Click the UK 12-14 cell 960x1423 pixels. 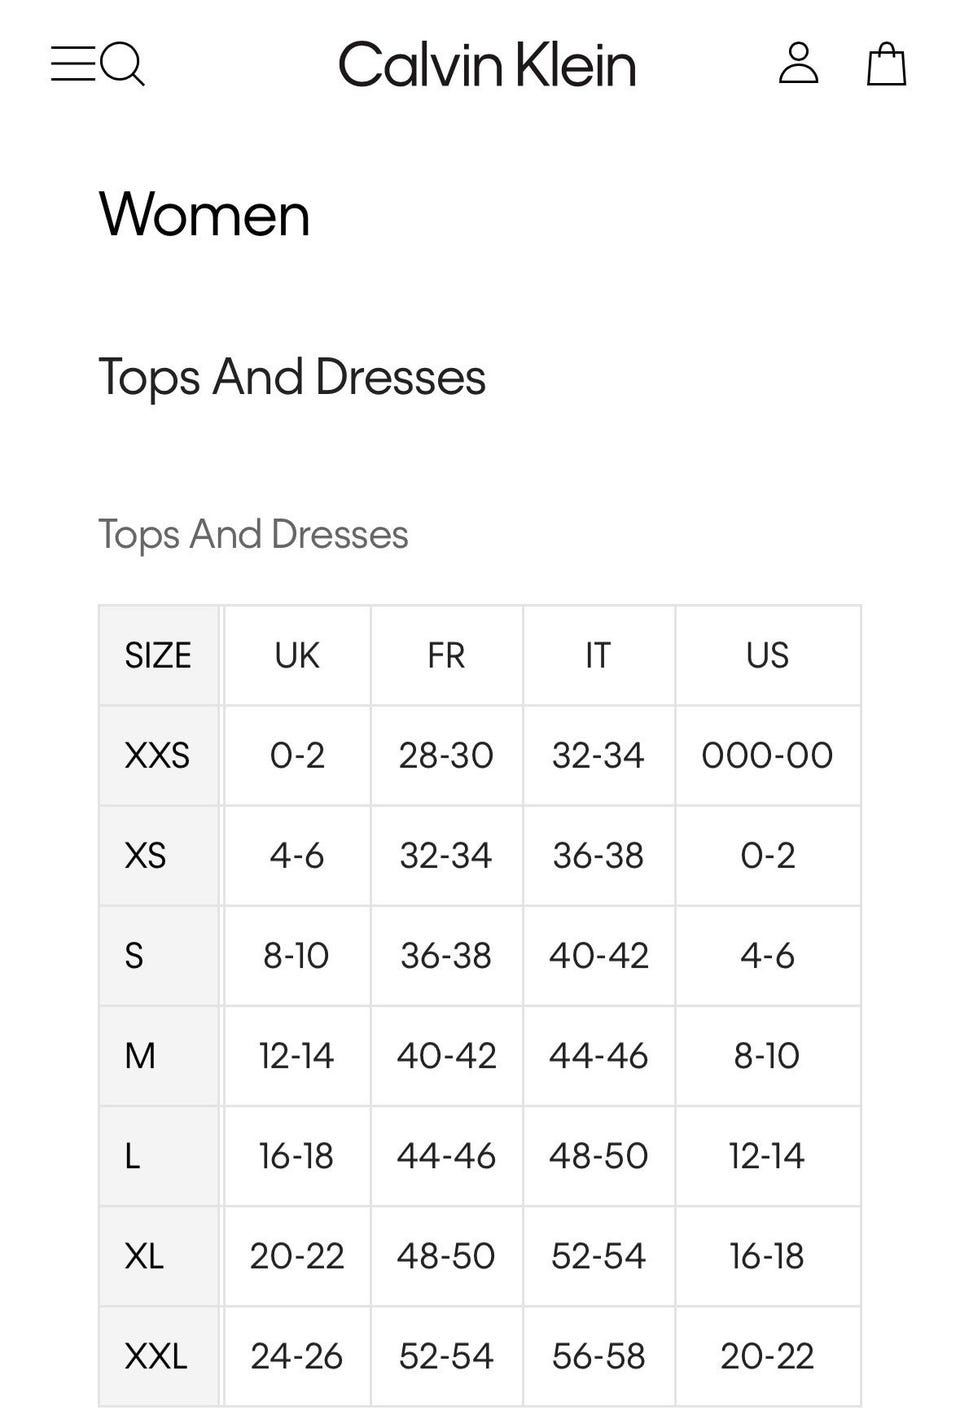tap(297, 1055)
